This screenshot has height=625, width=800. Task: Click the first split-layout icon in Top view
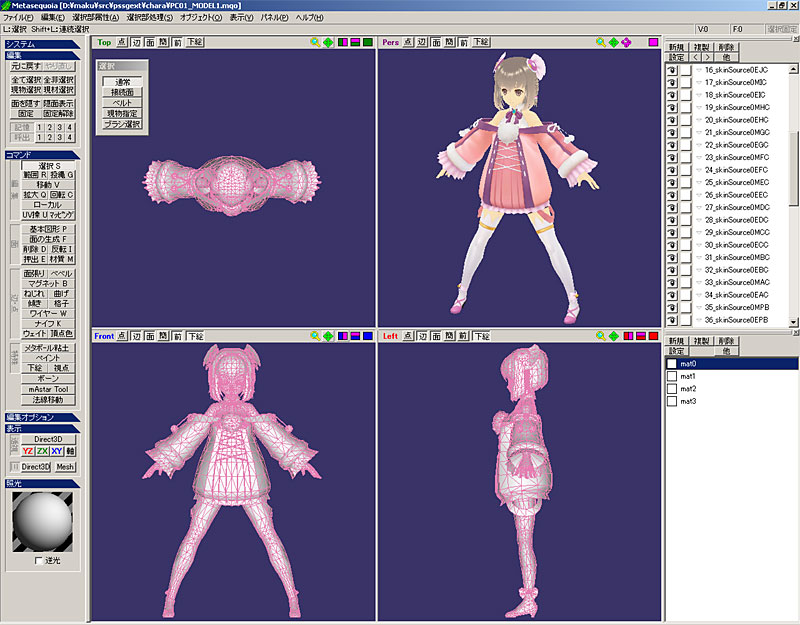[x=343, y=43]
